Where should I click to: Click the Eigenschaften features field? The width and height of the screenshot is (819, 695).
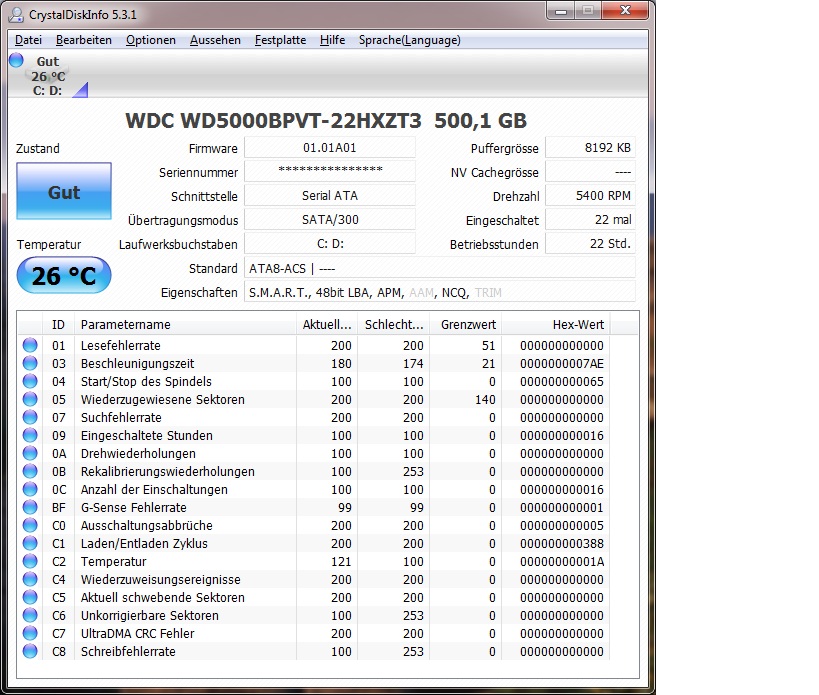(440, 292)
